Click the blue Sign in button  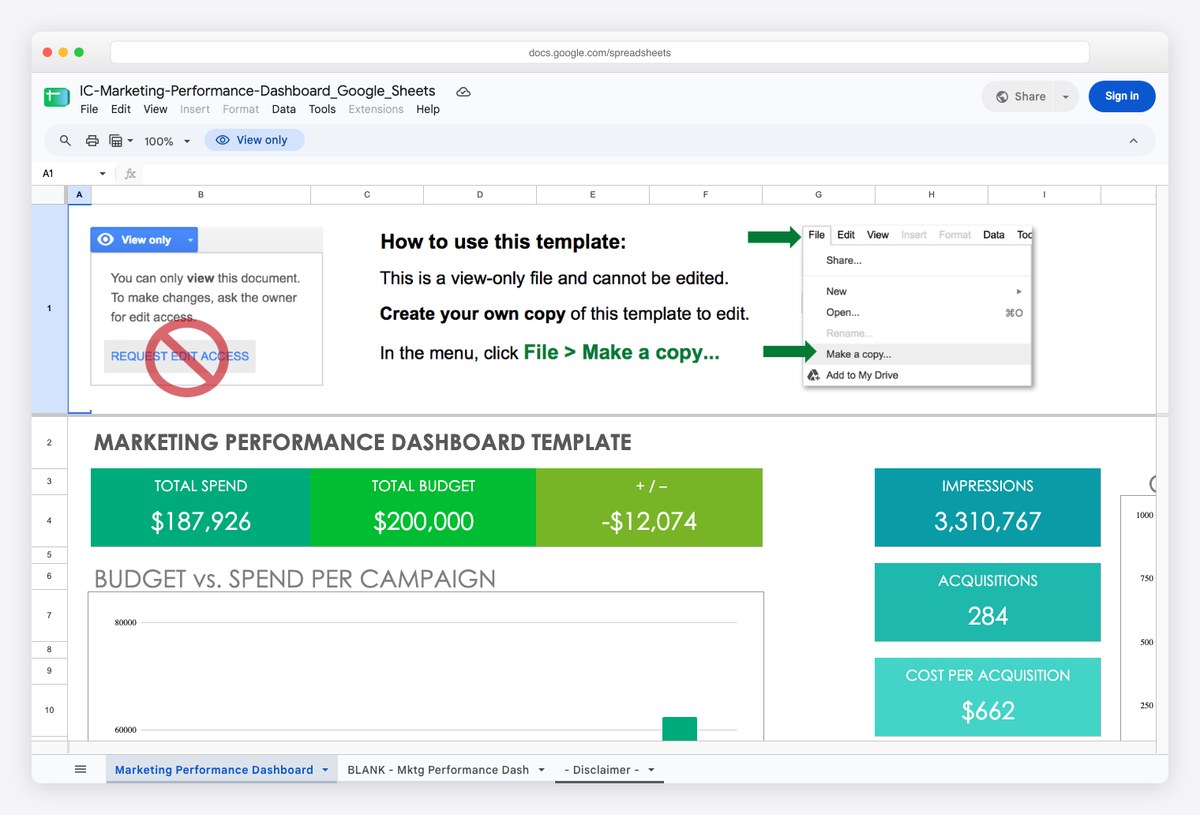pyautogui.click(x=1122, y=96)
